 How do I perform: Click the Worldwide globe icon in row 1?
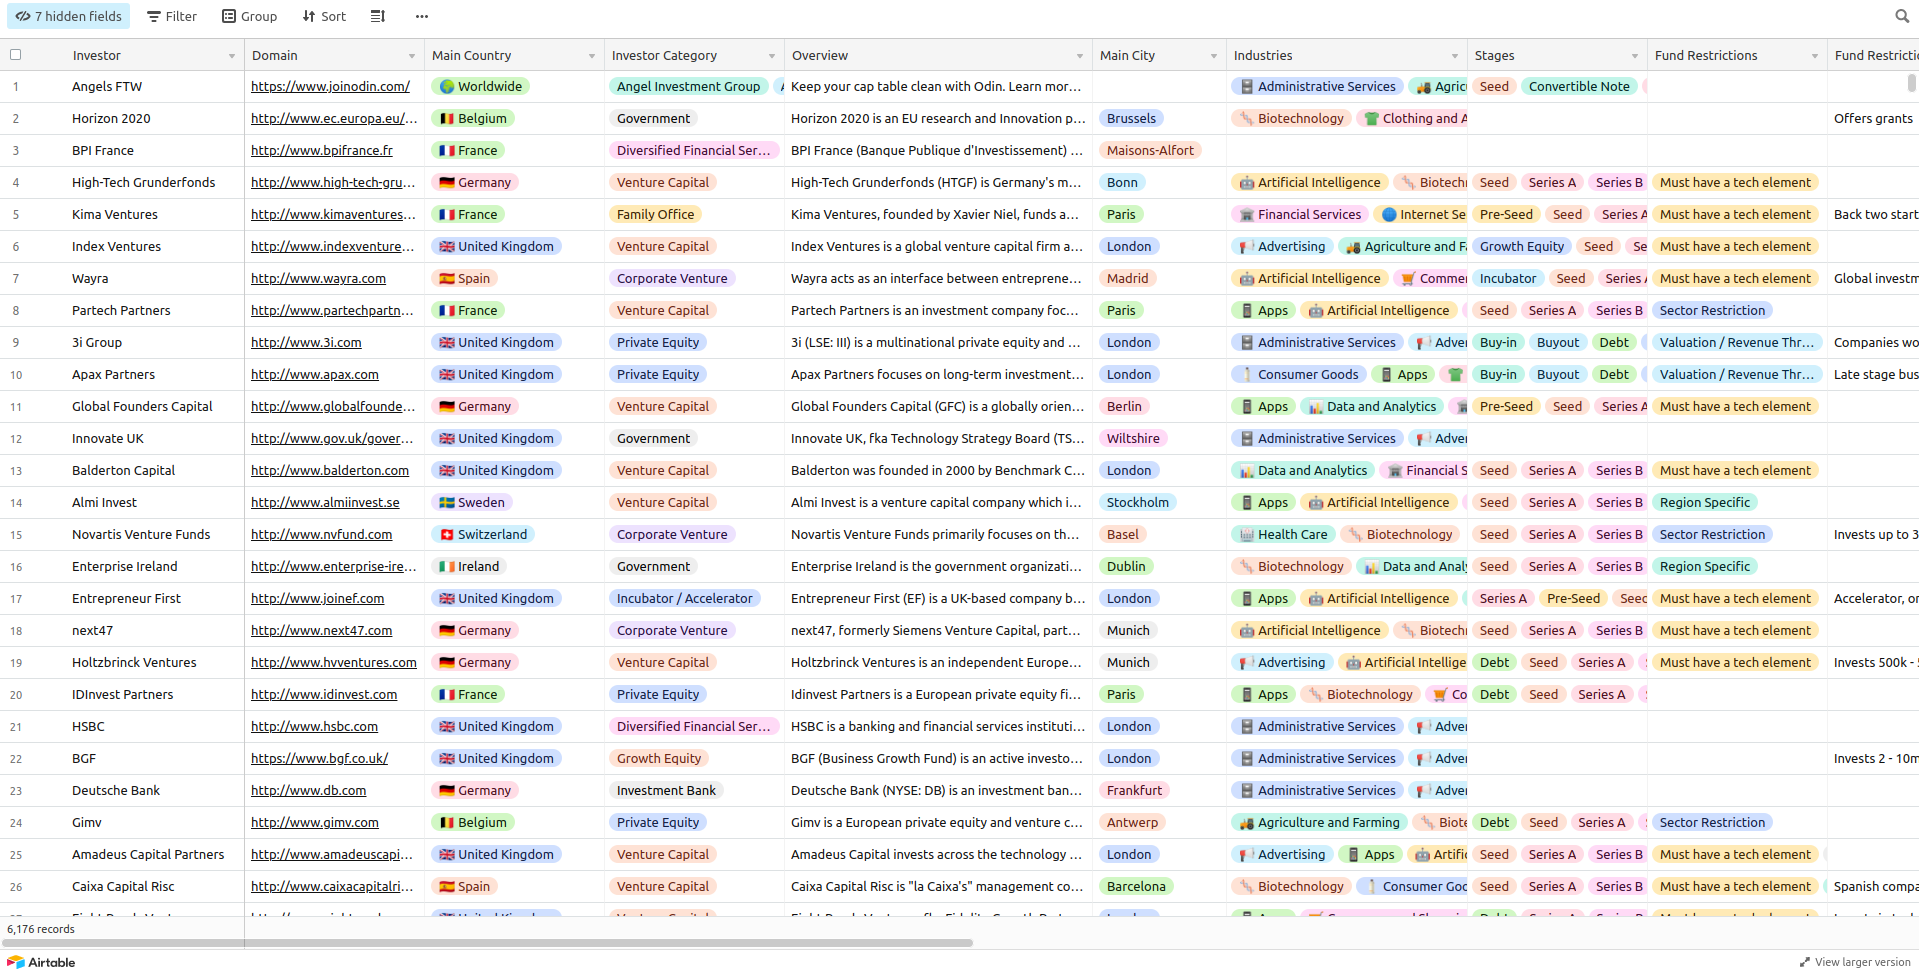click(x=447, y=87)
